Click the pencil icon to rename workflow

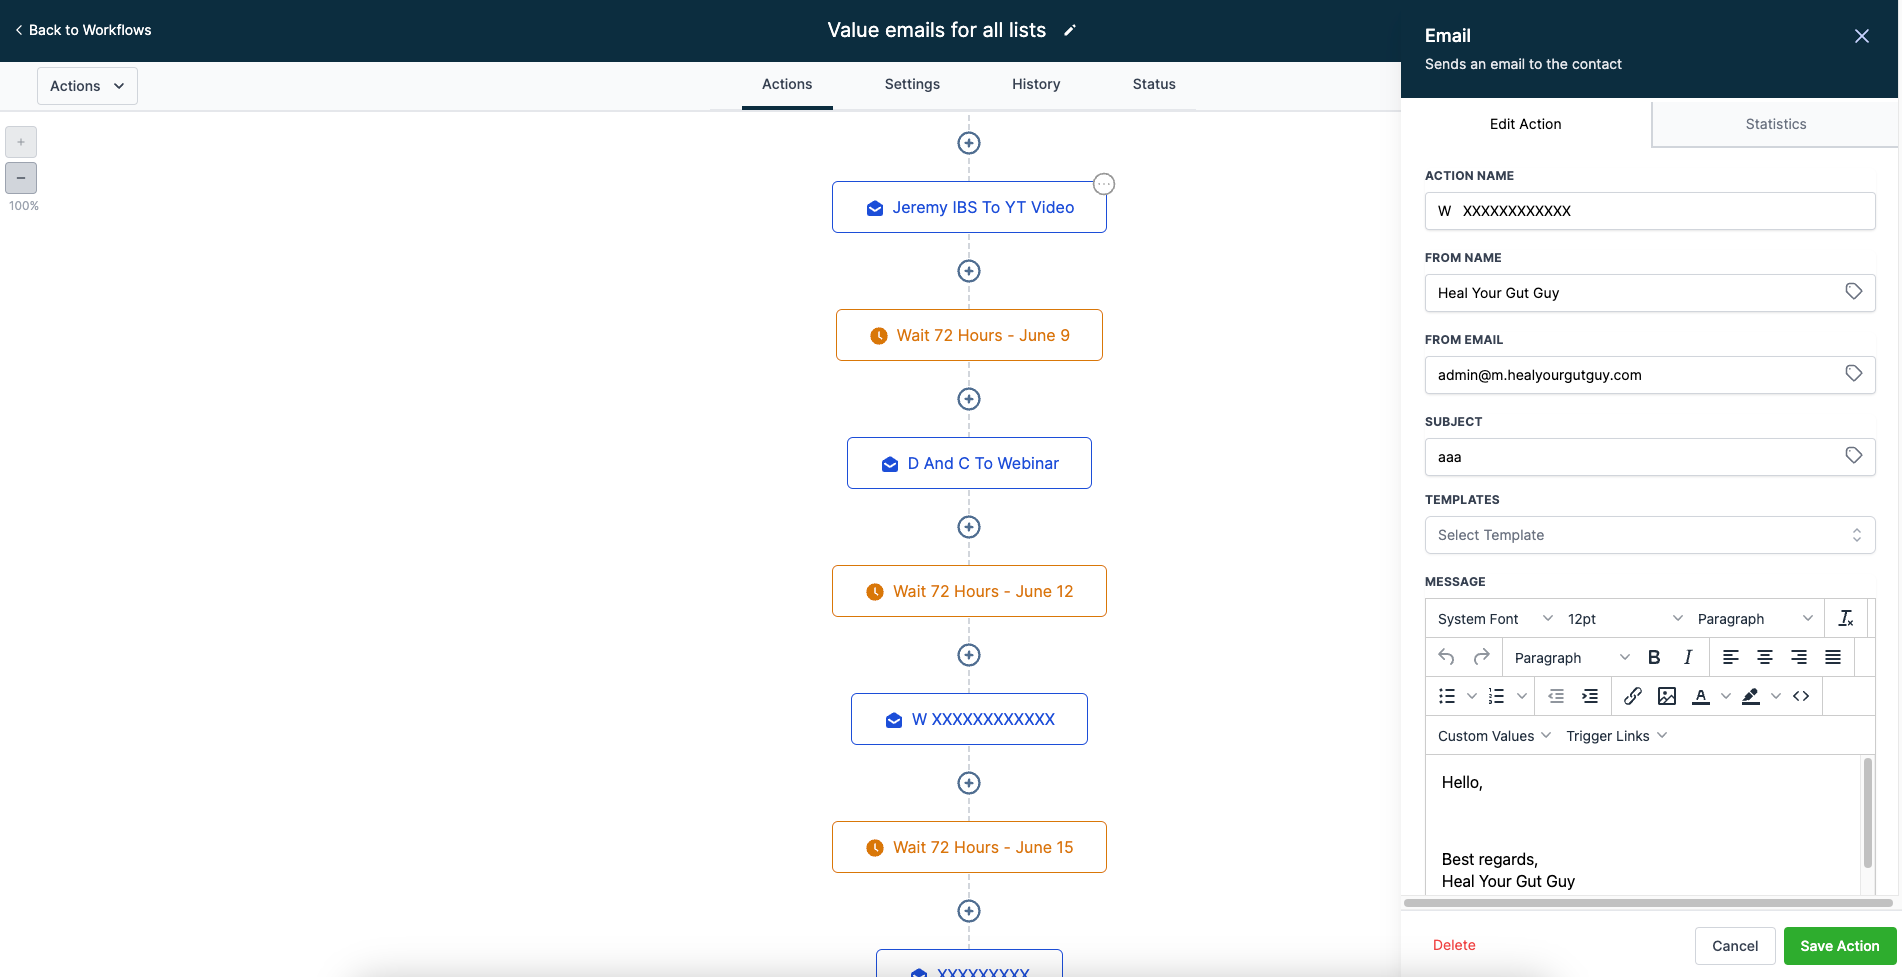[1070, 31]
